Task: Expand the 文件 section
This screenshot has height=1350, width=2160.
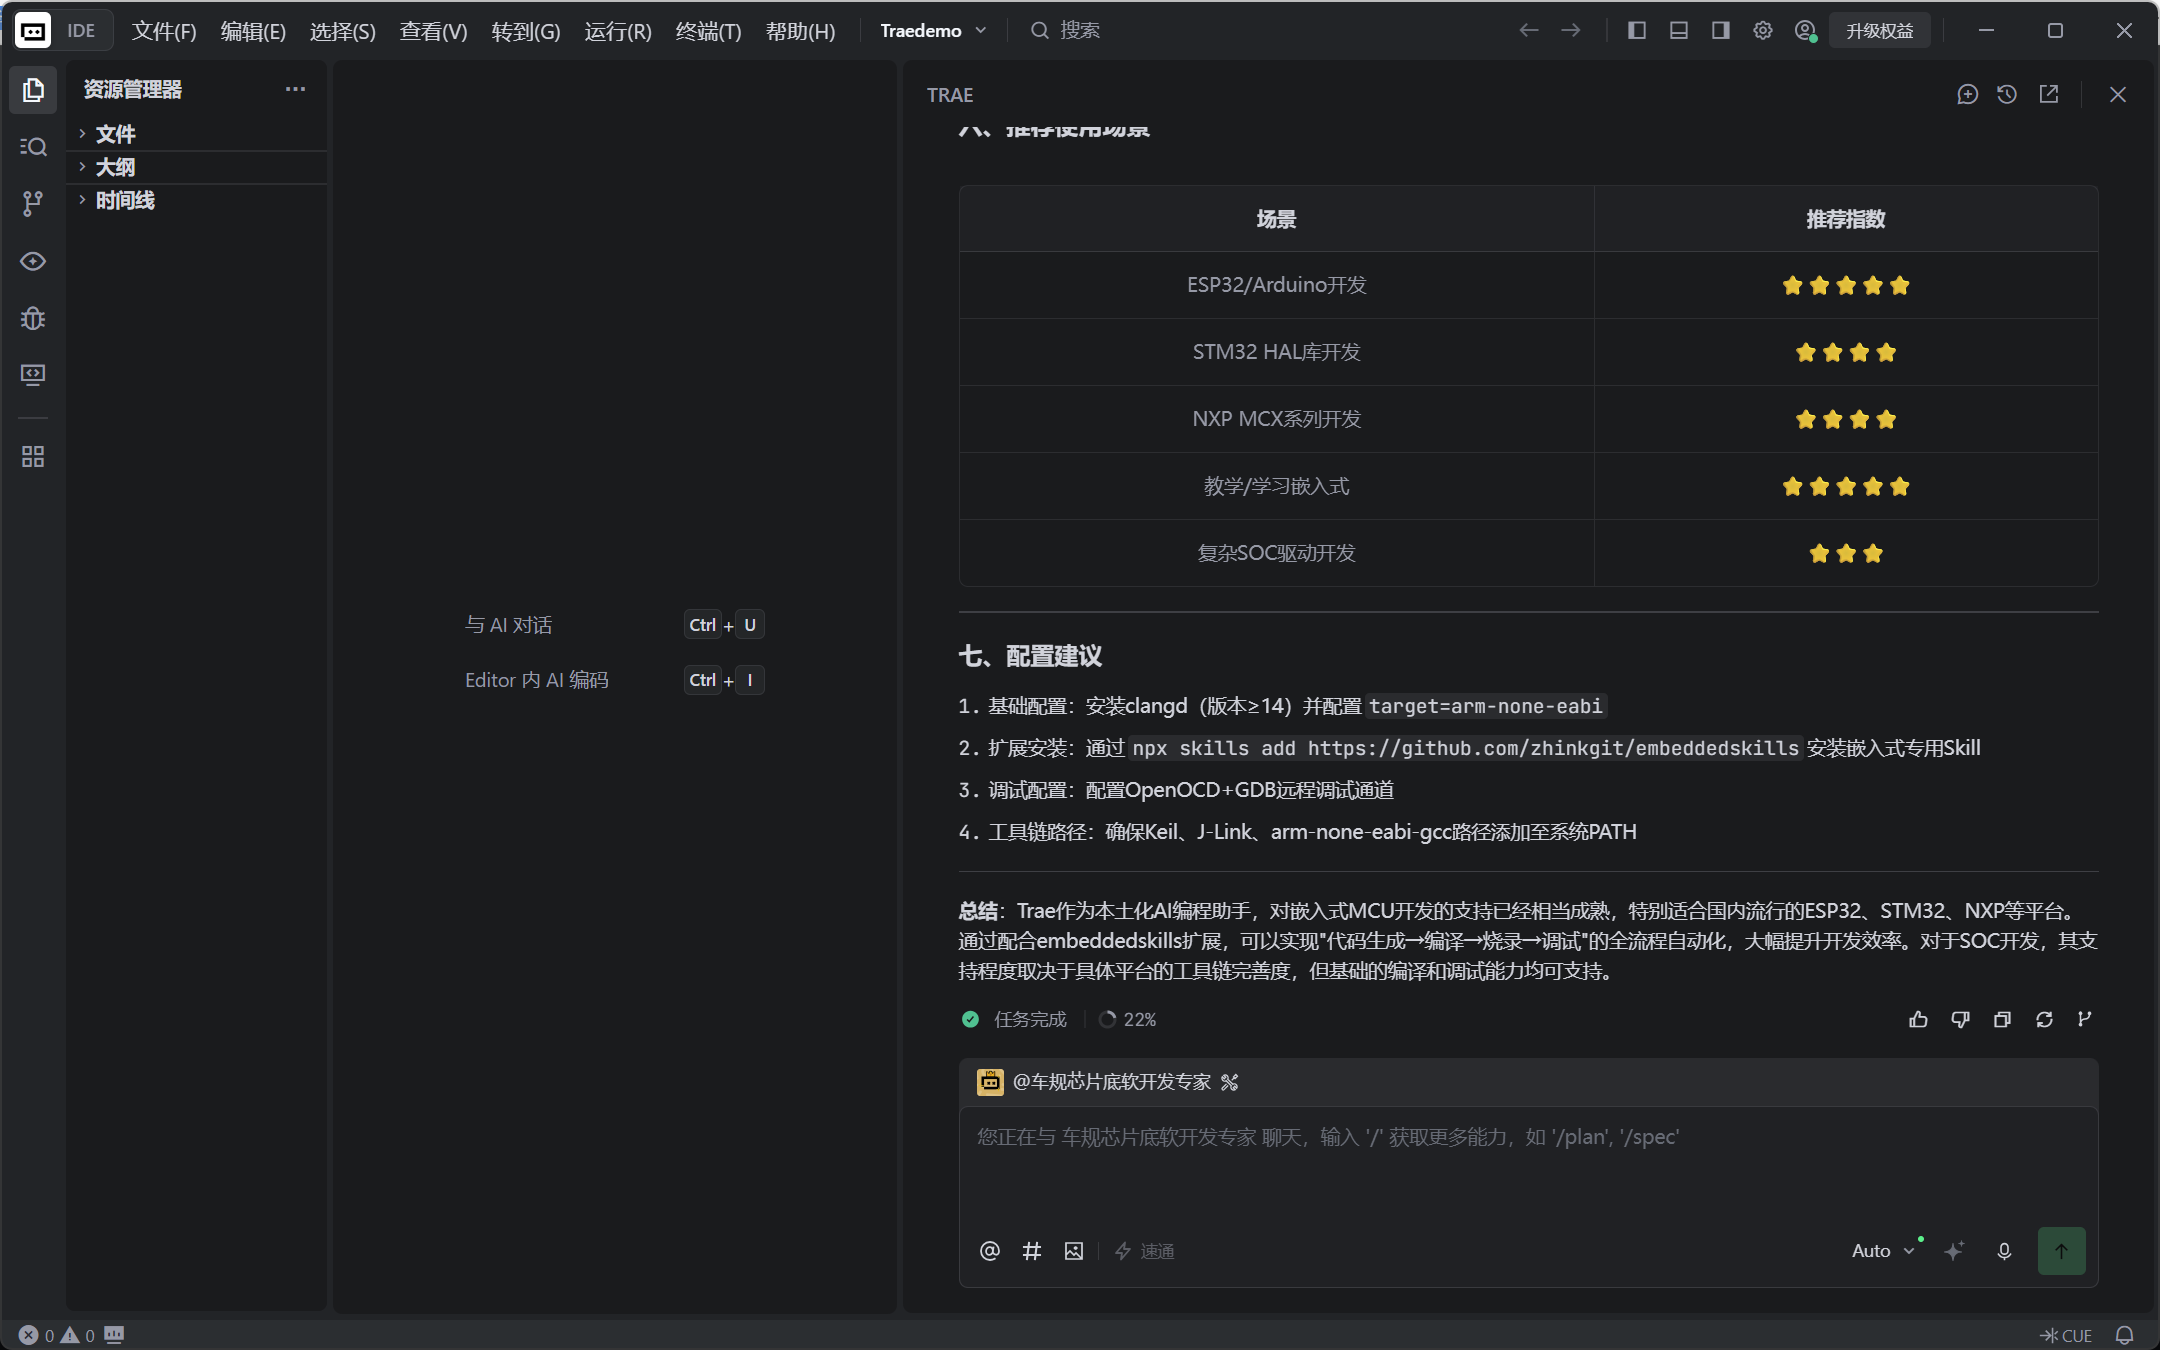Action: click(x=197, y=134)
